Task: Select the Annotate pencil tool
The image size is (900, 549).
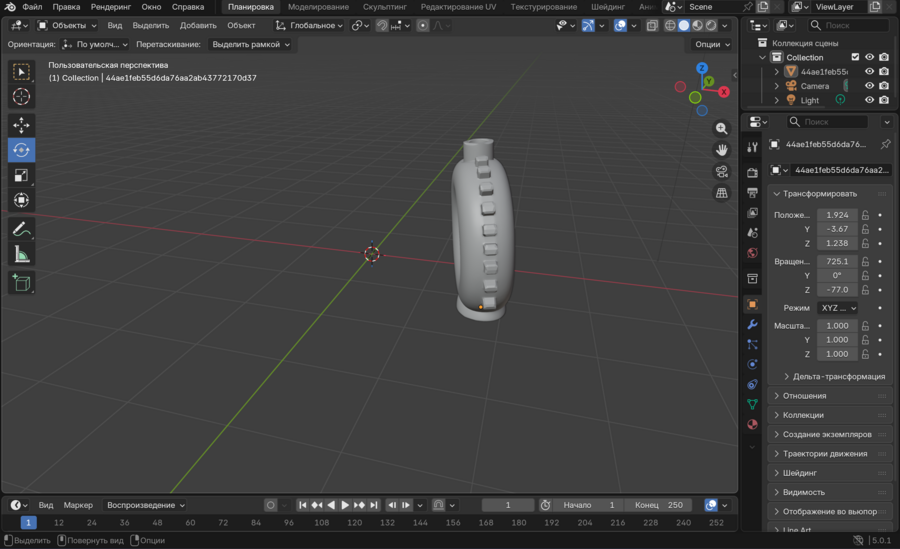Action: click(21, 229)
